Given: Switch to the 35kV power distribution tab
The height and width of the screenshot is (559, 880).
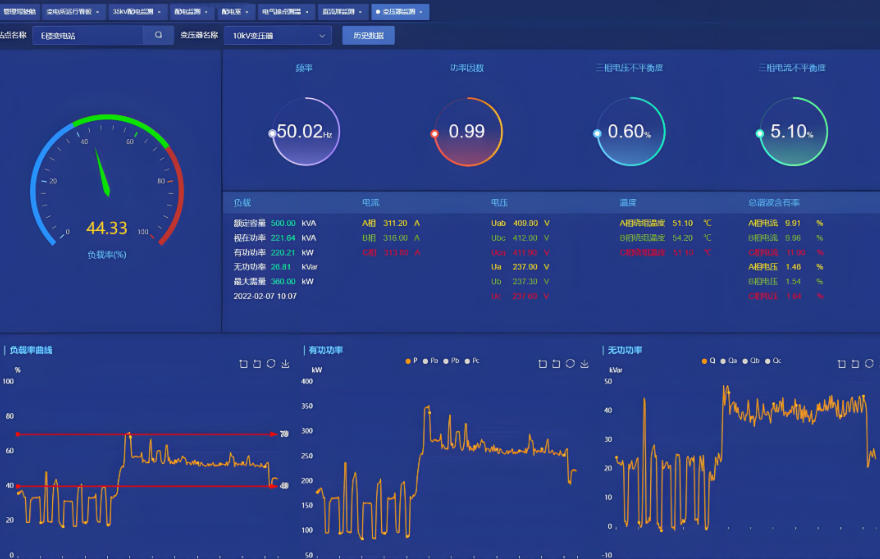Looking at the screenshot, I should coord(133,12).
